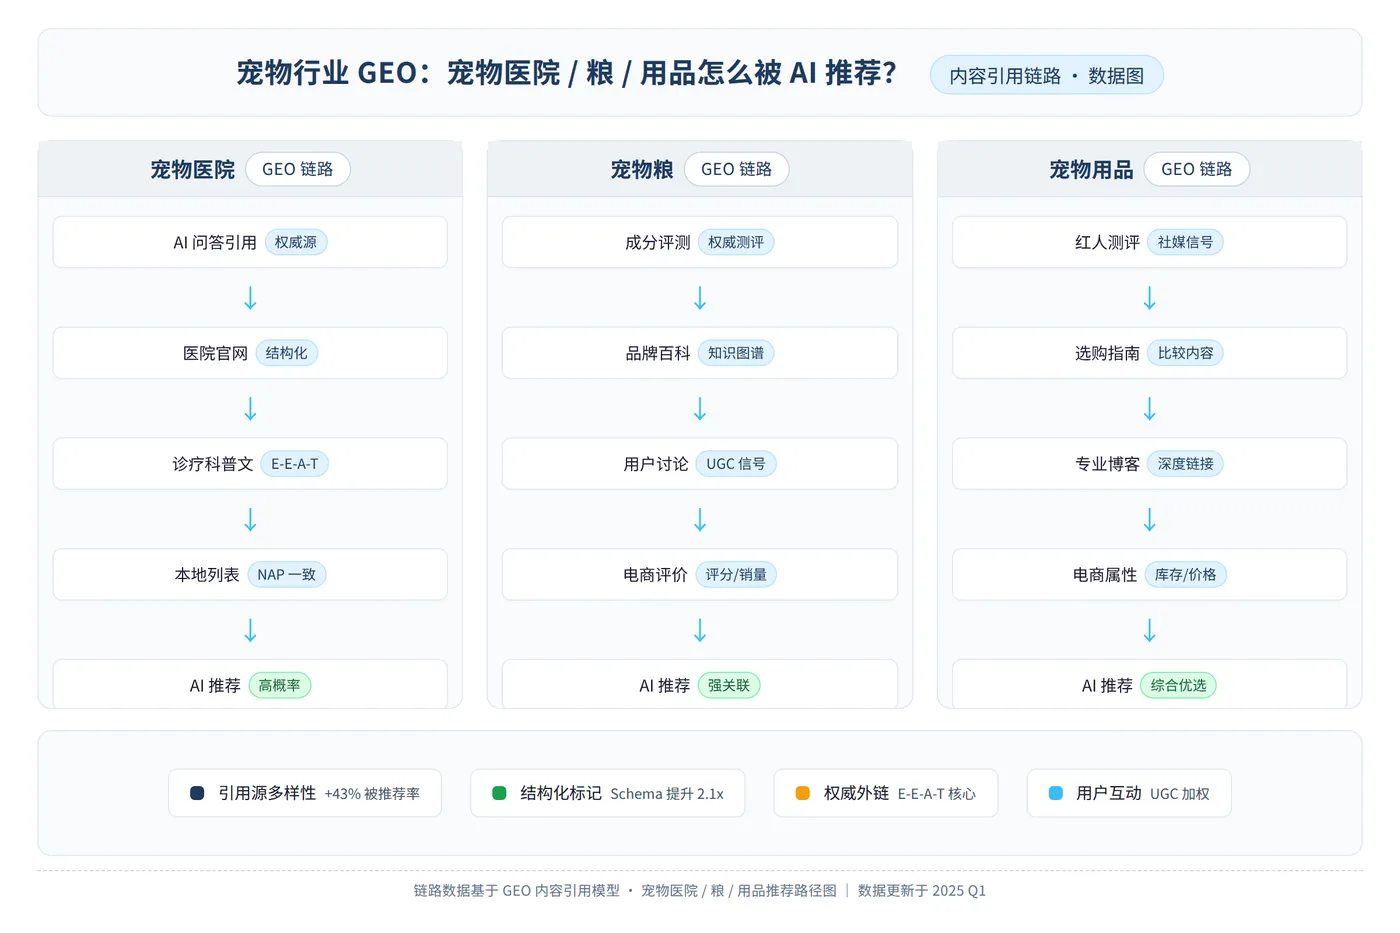This screenshot has width=1400, height=933.
Task: Click the UGC 信号 tag
Action: (736, 464)
